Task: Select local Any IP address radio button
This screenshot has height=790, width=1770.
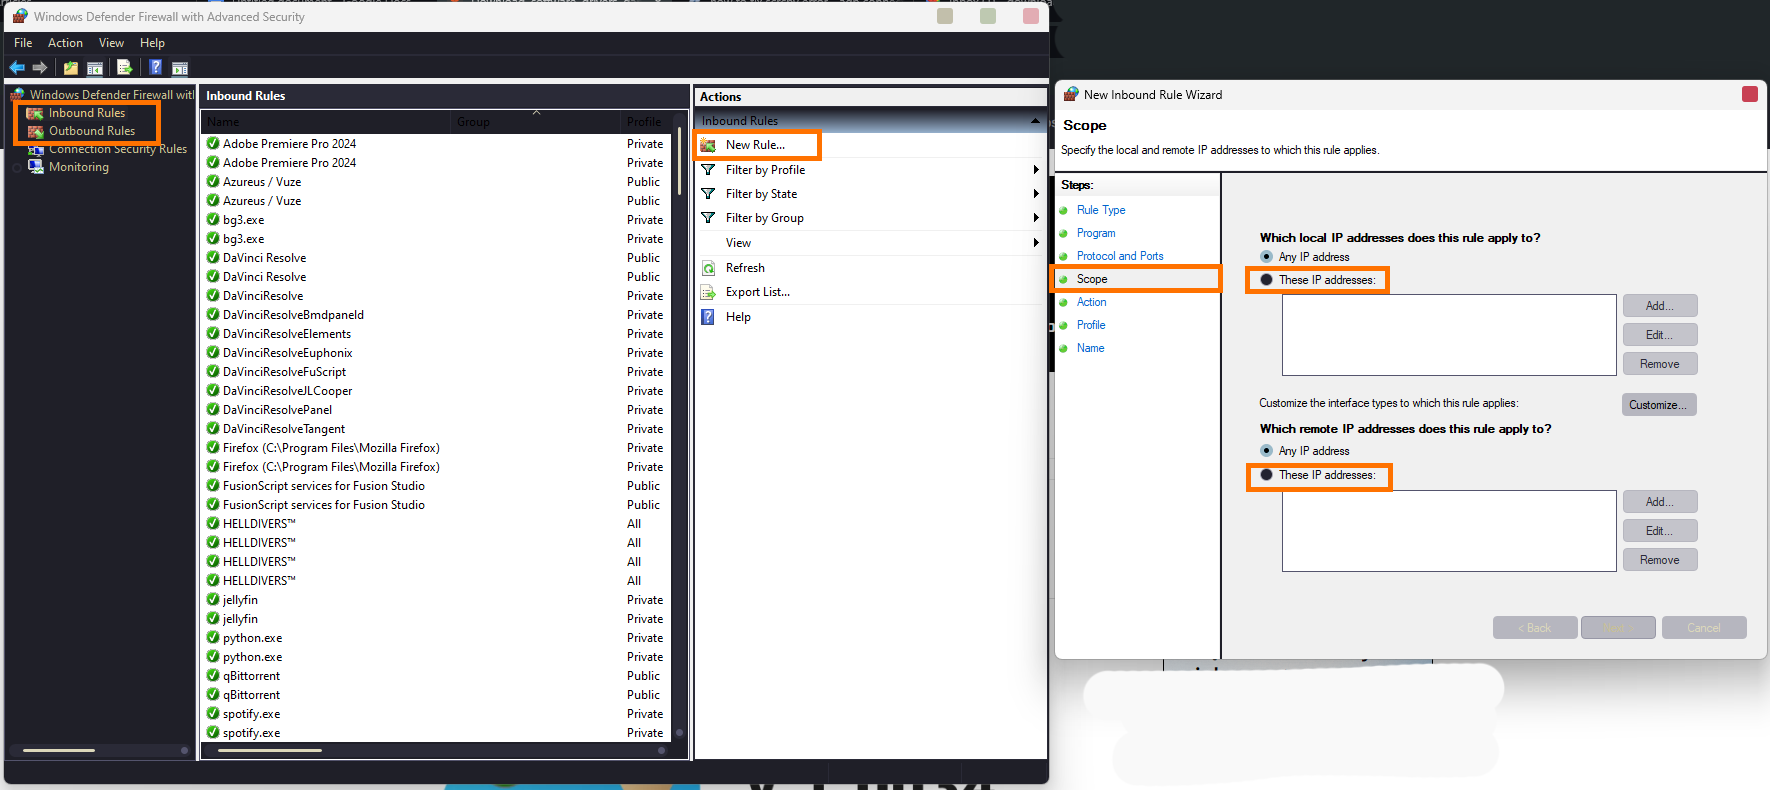Action: point(1267,257)
